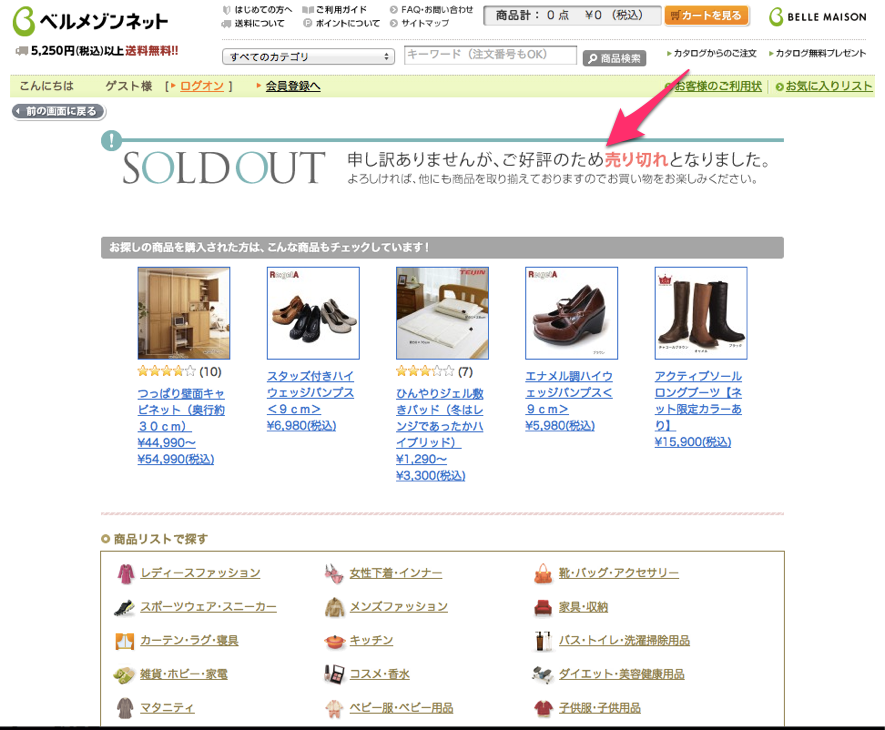885x730 pixels.
Task: Open FAQ・お問い合わせ in top menu
Action: pyautogui.click(x=437, y=10)
